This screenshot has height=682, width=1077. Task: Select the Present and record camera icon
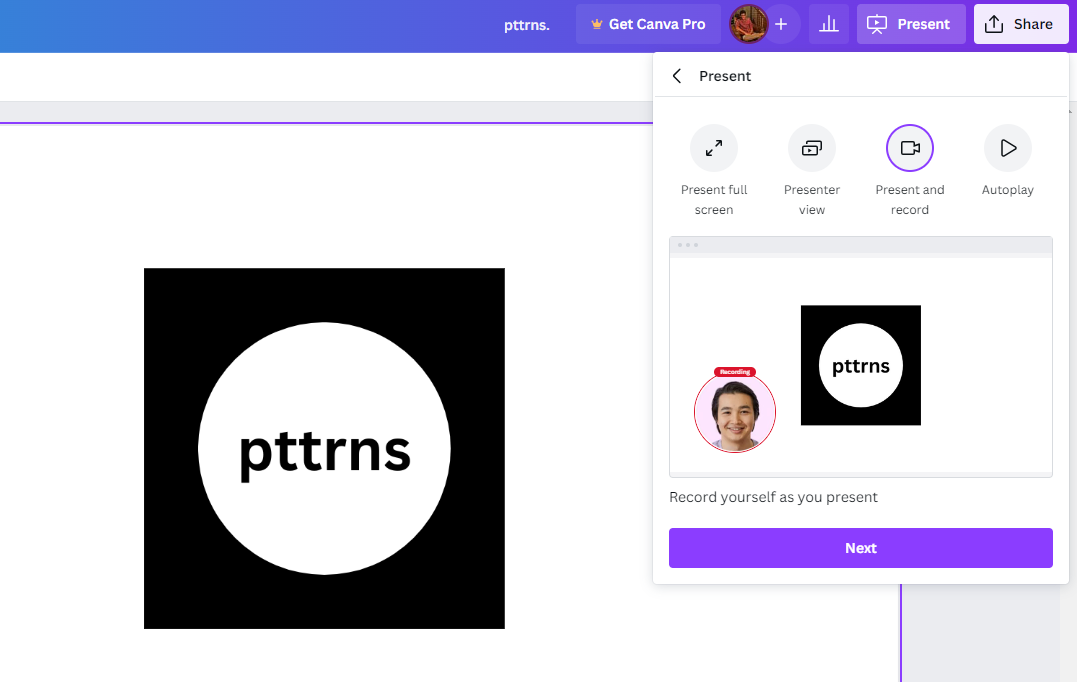click(909, 148)
